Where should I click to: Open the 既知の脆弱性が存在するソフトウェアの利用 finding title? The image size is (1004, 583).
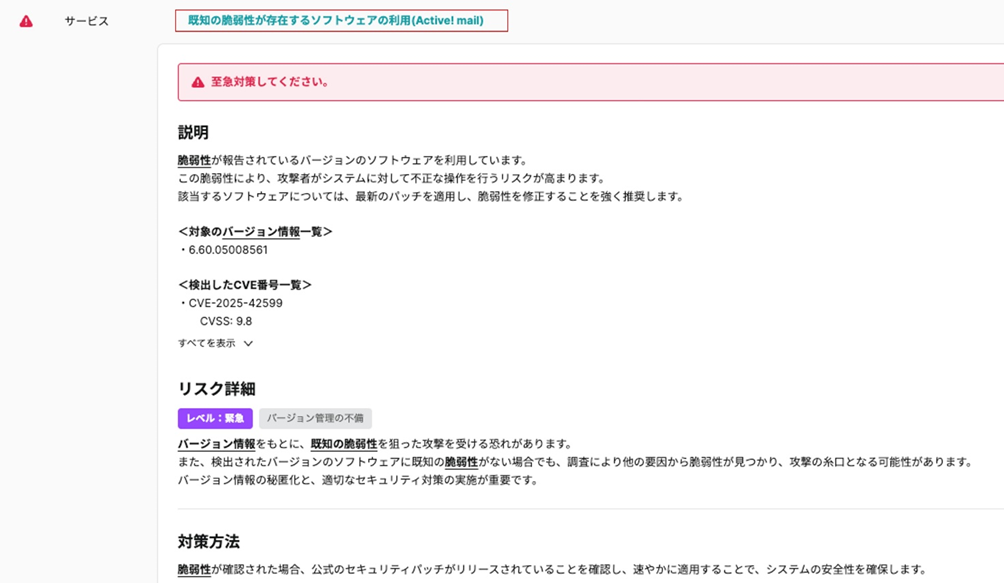point(341,19)
